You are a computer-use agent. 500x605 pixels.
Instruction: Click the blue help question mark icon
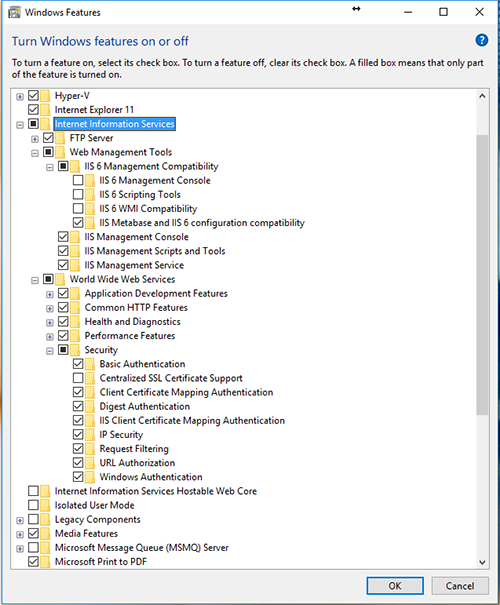[481, 40]
